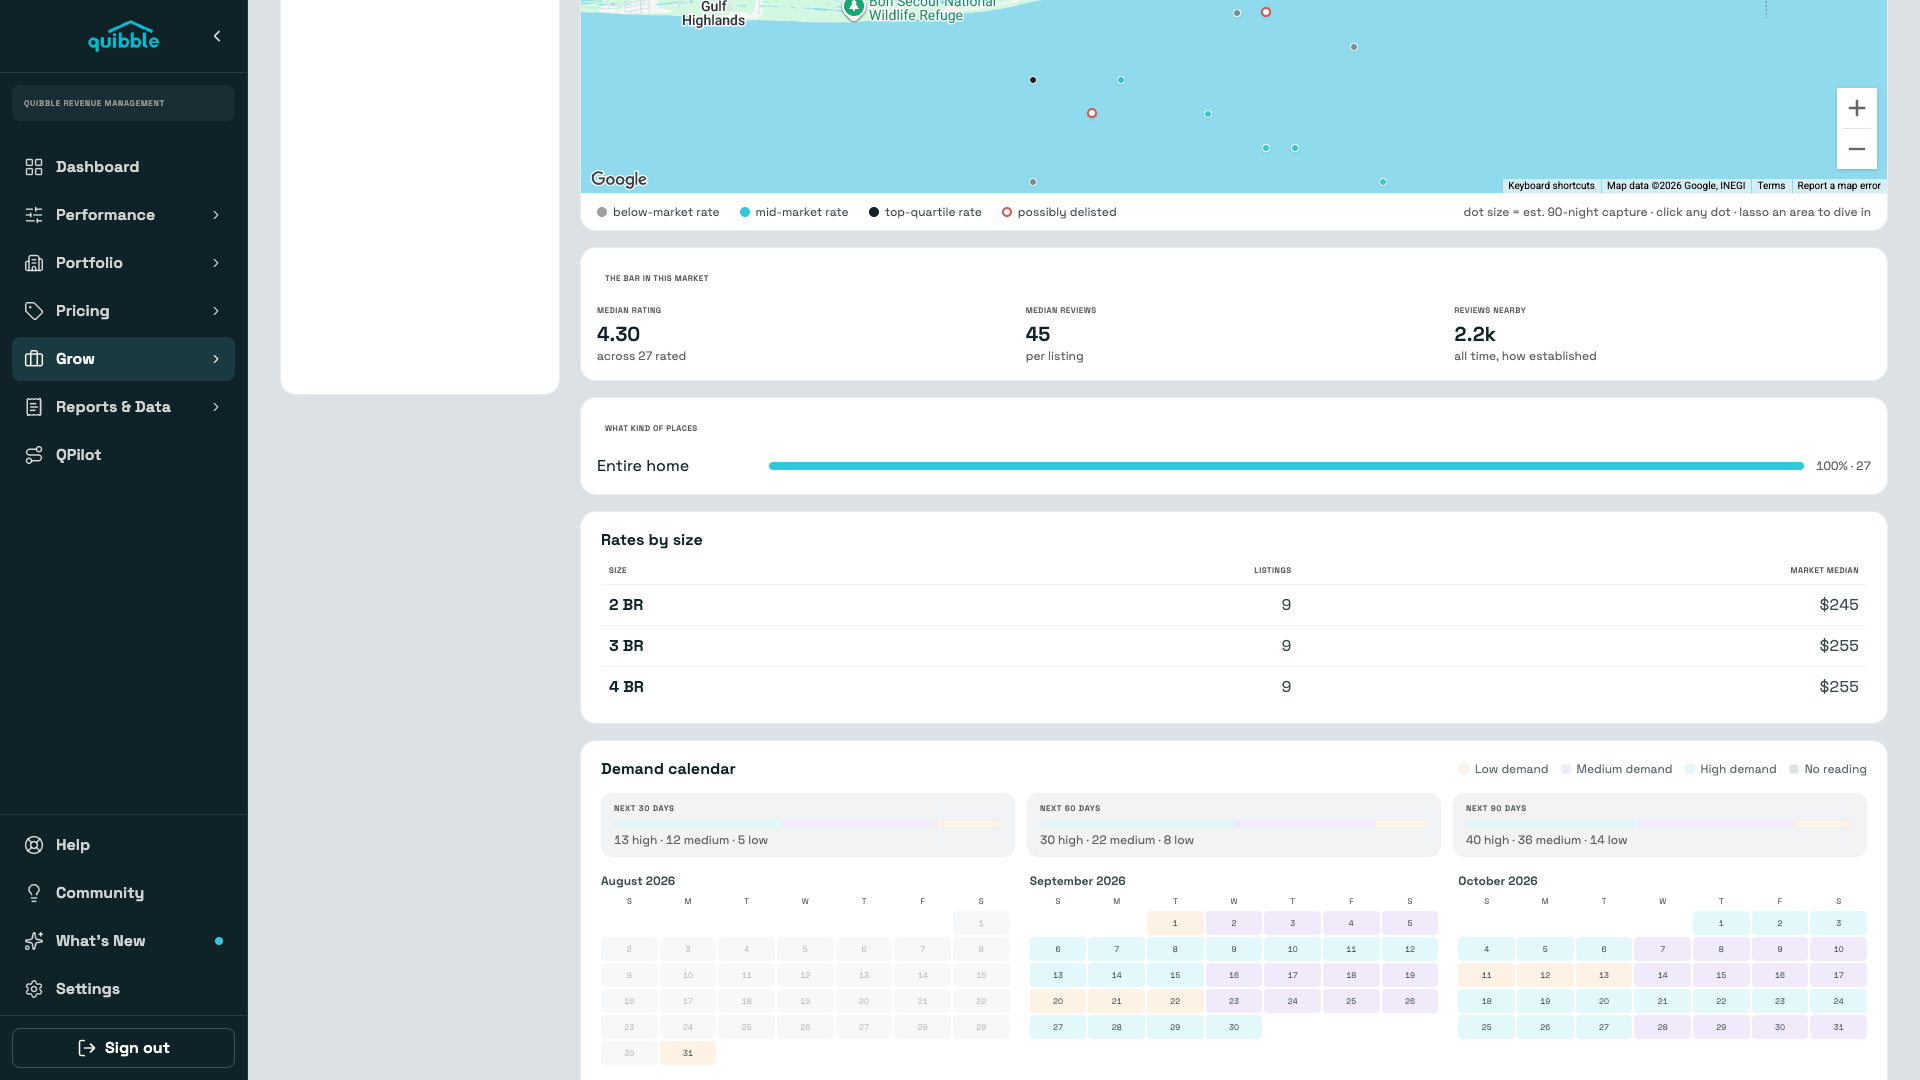Zoom out on the map
The image size is (1920, 1080).
coord(1857,149)
